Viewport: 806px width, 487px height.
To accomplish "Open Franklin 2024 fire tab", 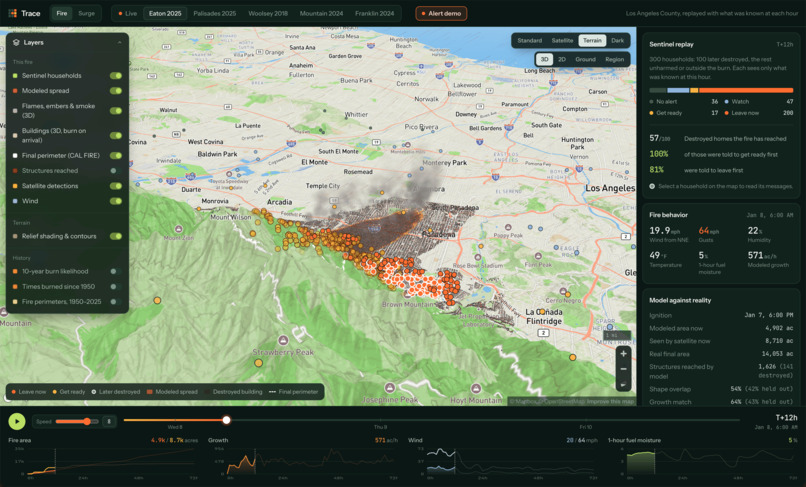I will click(375, 13).
